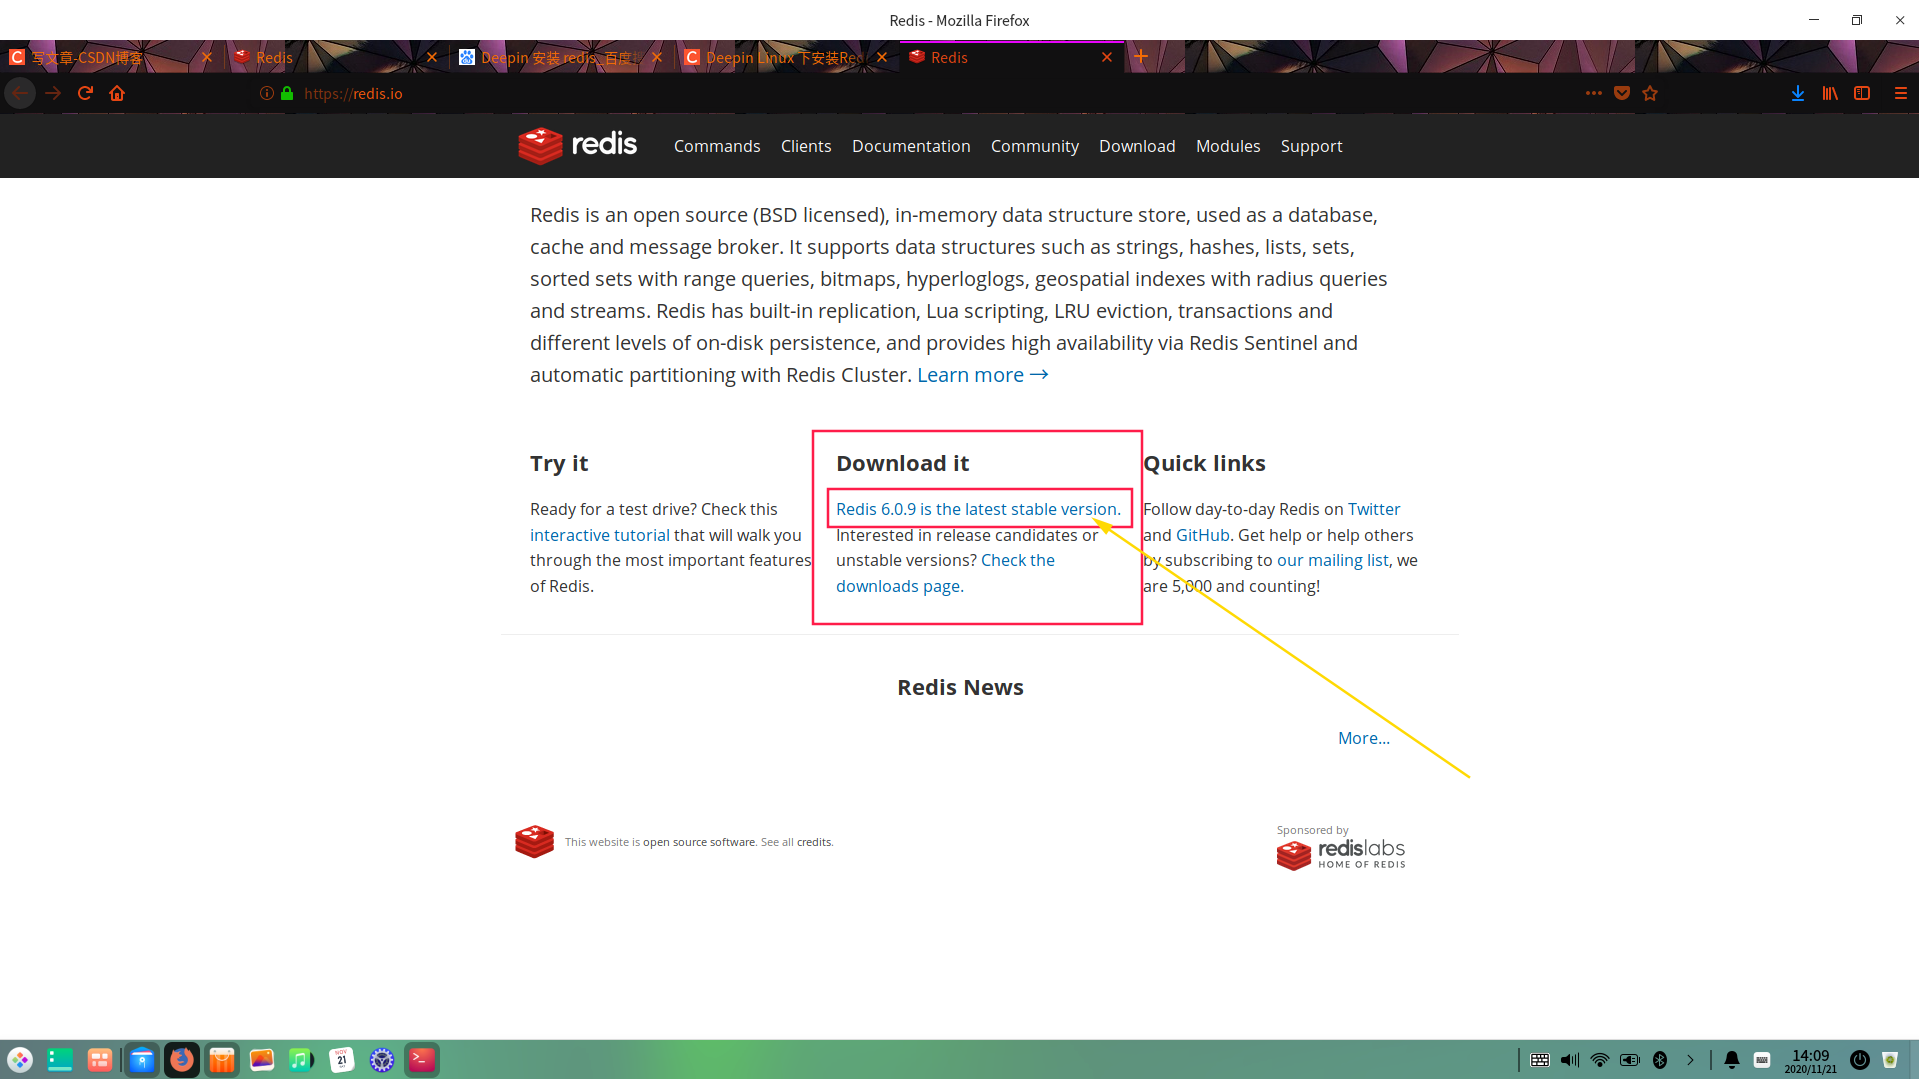
Task: Open the Clients page
Action: 806,146
